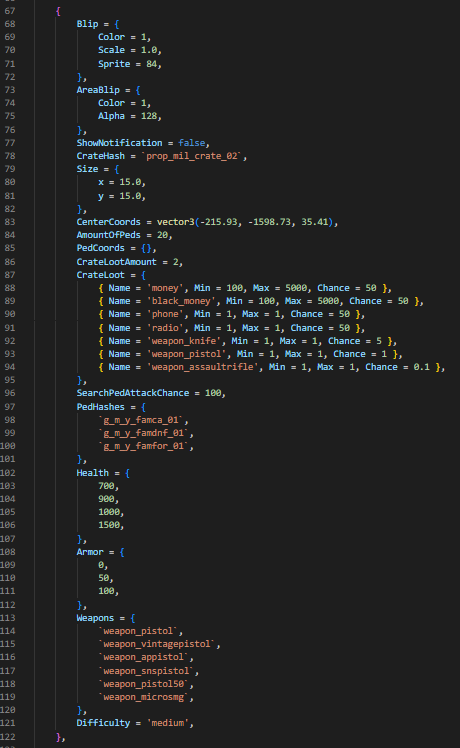
Task: Click the 'black_money' string
Action: click(181, 301)
